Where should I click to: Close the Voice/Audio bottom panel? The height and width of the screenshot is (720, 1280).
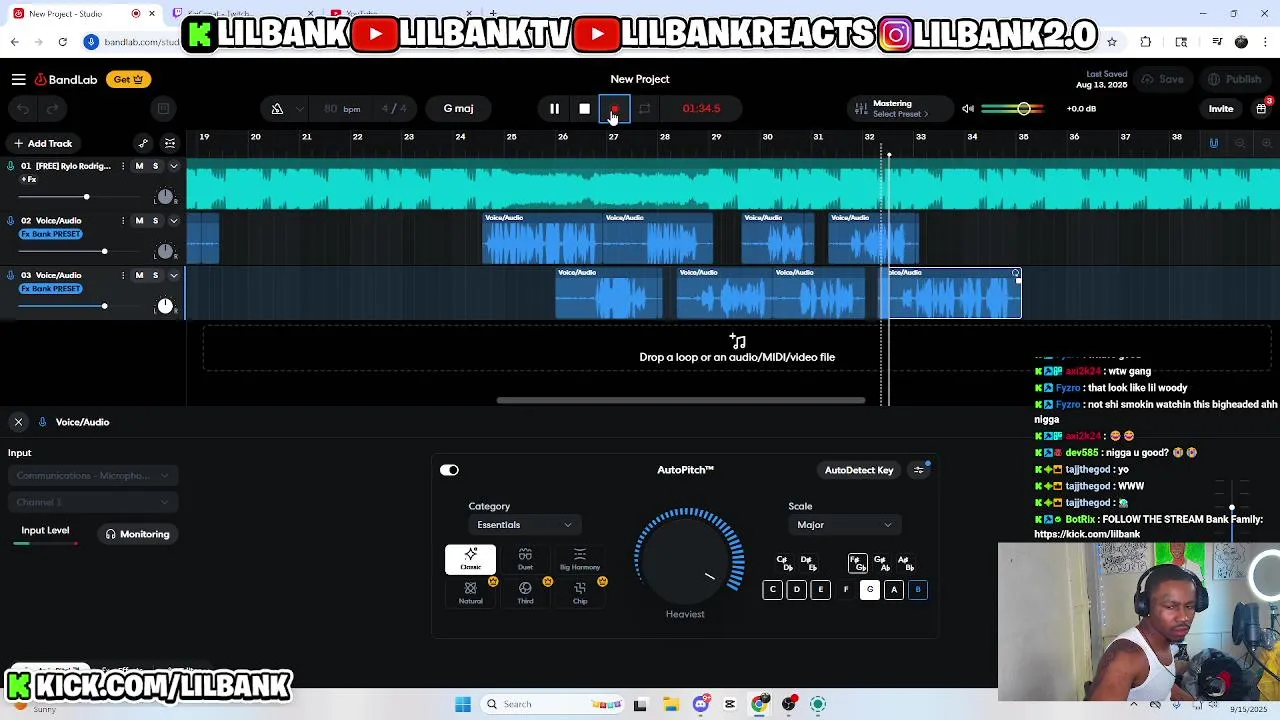pyautogui.click(x=18, y=422)
